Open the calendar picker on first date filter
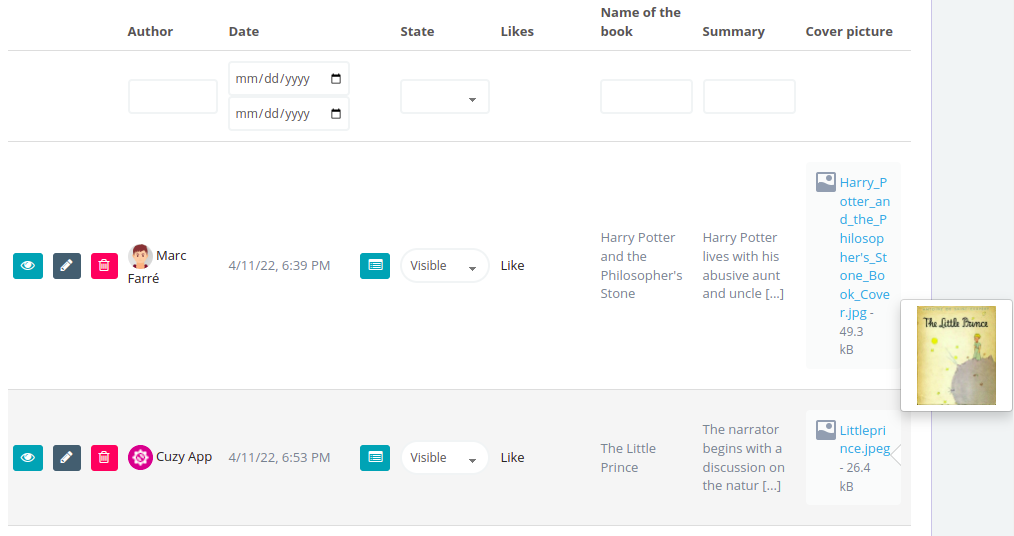1014x536 pixels. (336, 79)
